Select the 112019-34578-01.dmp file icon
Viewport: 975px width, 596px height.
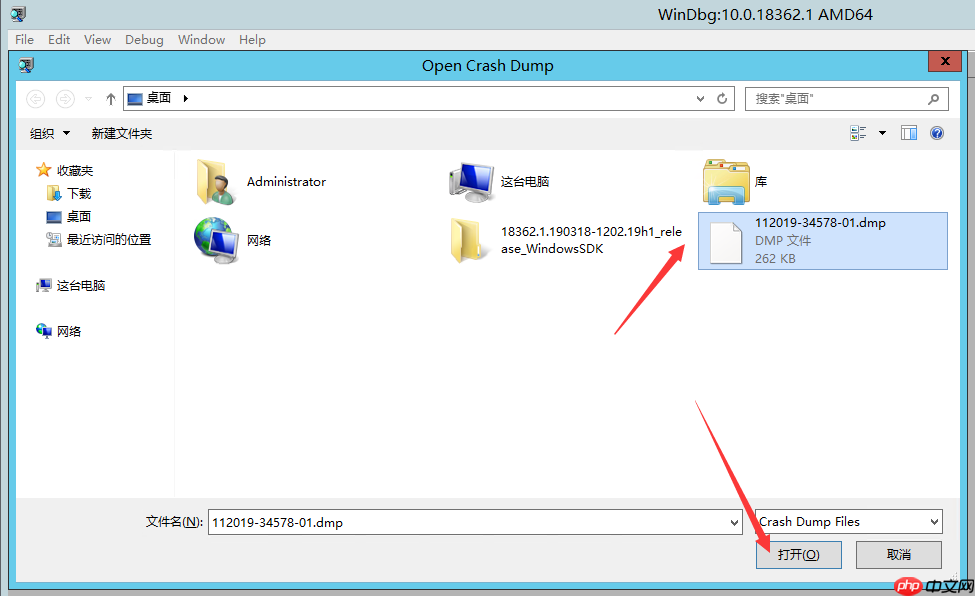(726, 243)
